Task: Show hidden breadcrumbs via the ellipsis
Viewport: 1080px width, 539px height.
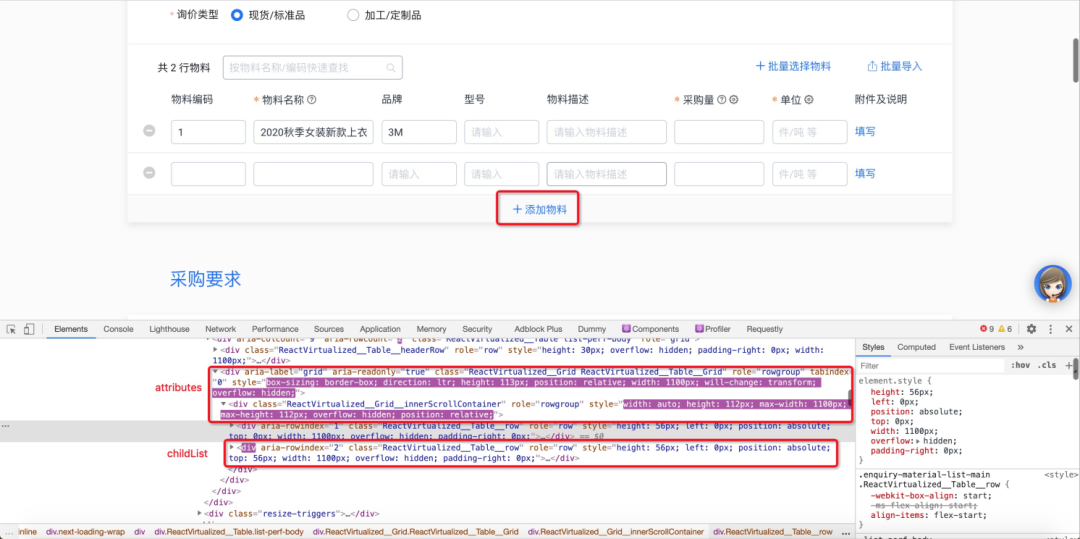Action: [846, 532]
